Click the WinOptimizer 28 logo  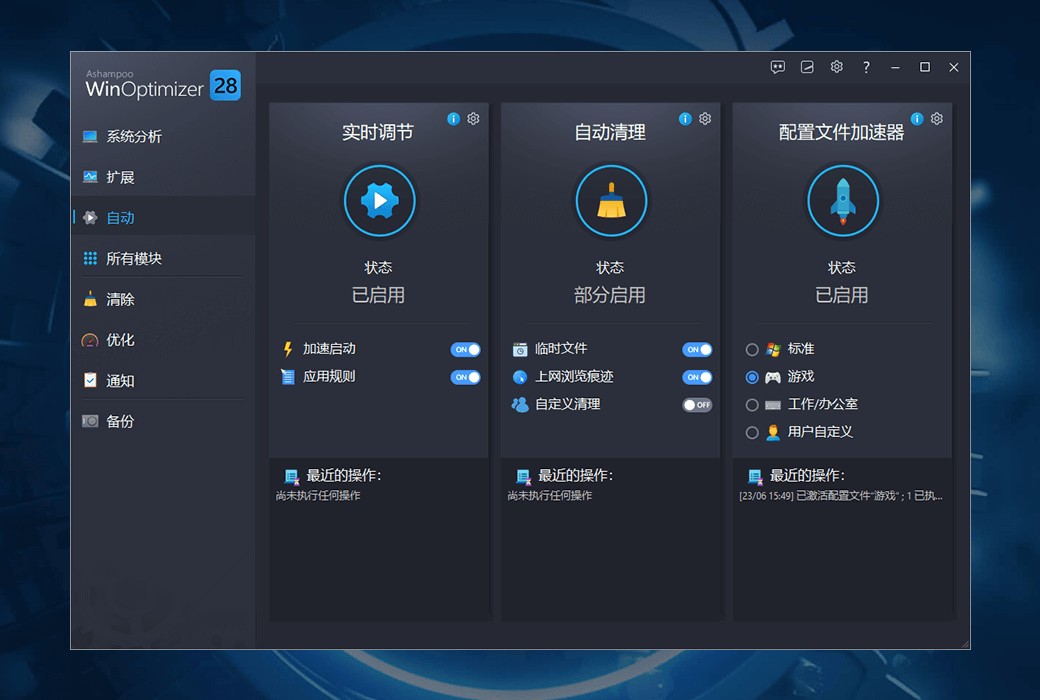coord(163,86)
